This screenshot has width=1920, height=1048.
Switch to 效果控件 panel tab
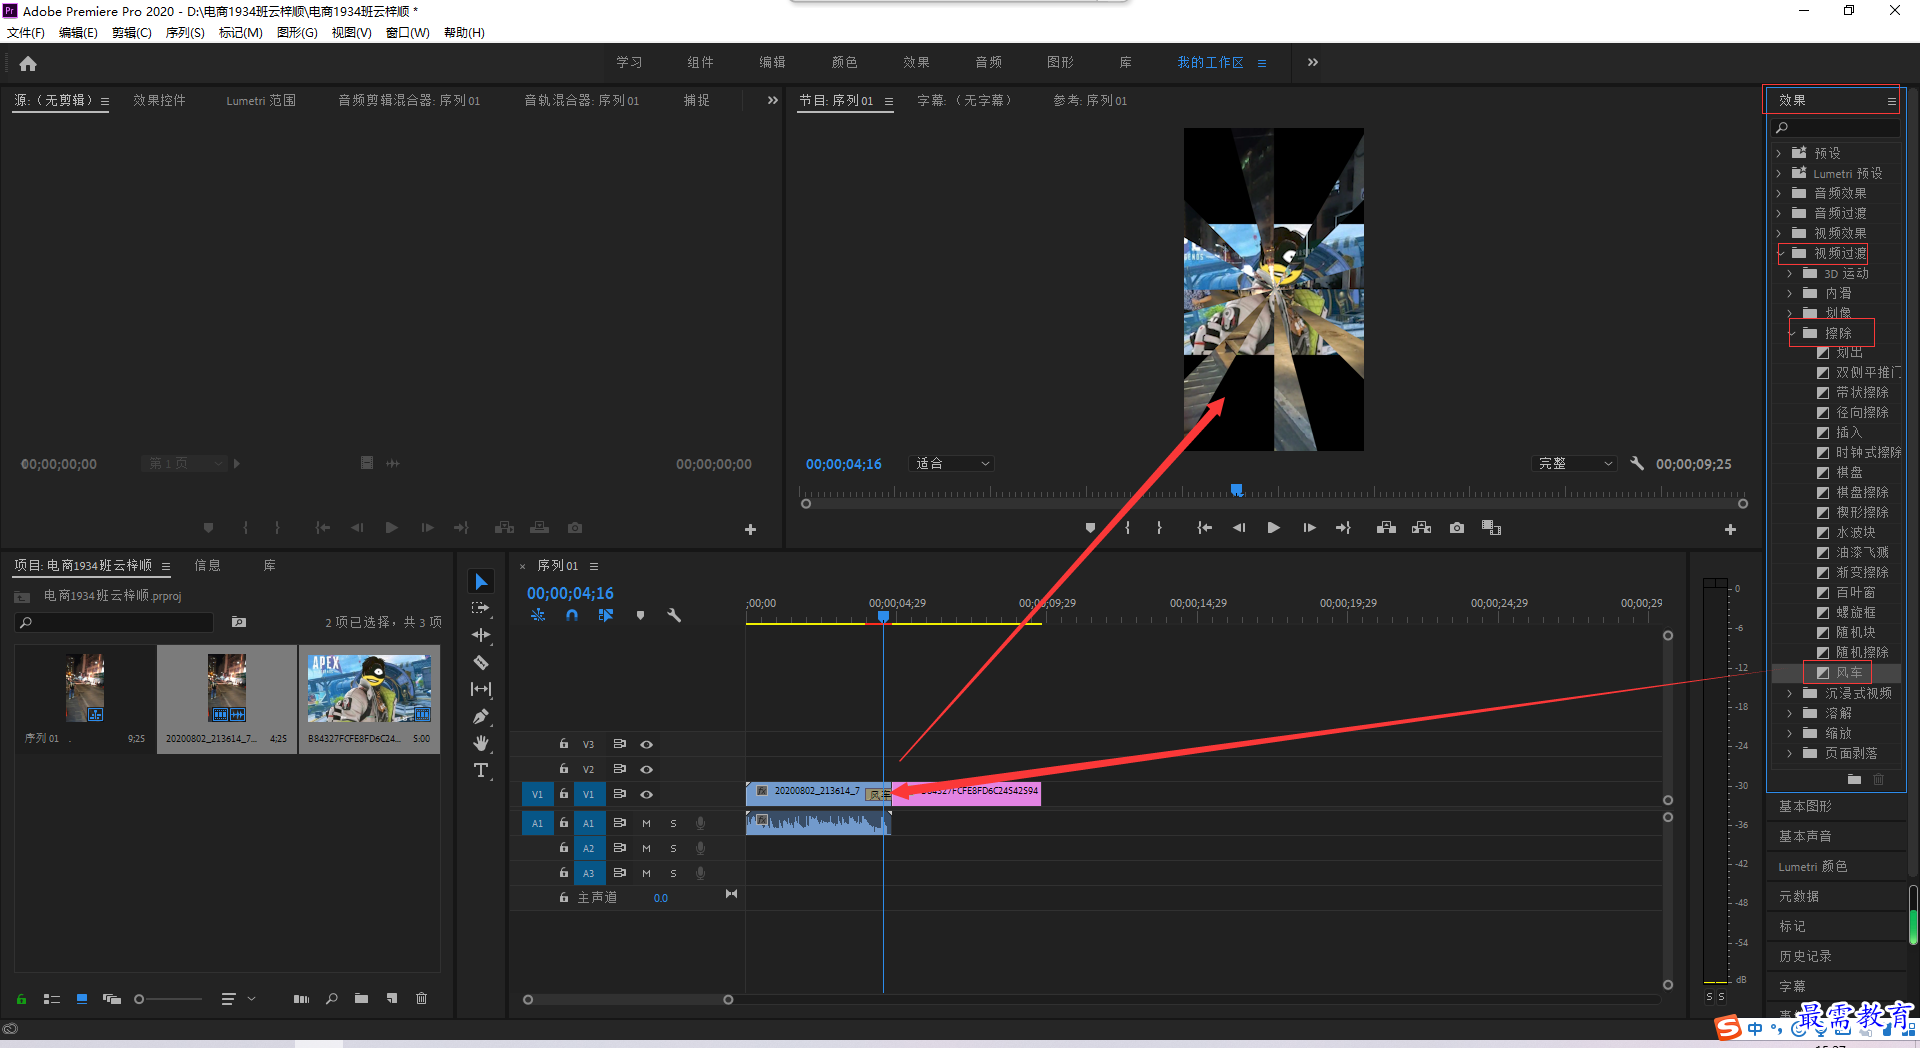click(159, 101)
